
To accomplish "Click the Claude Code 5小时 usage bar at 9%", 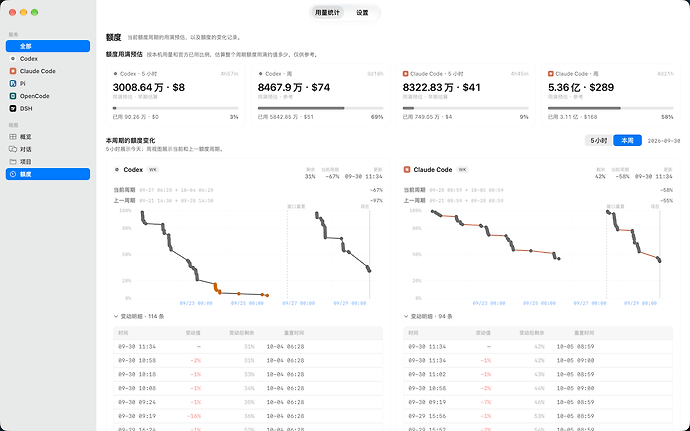I will 466,108.
